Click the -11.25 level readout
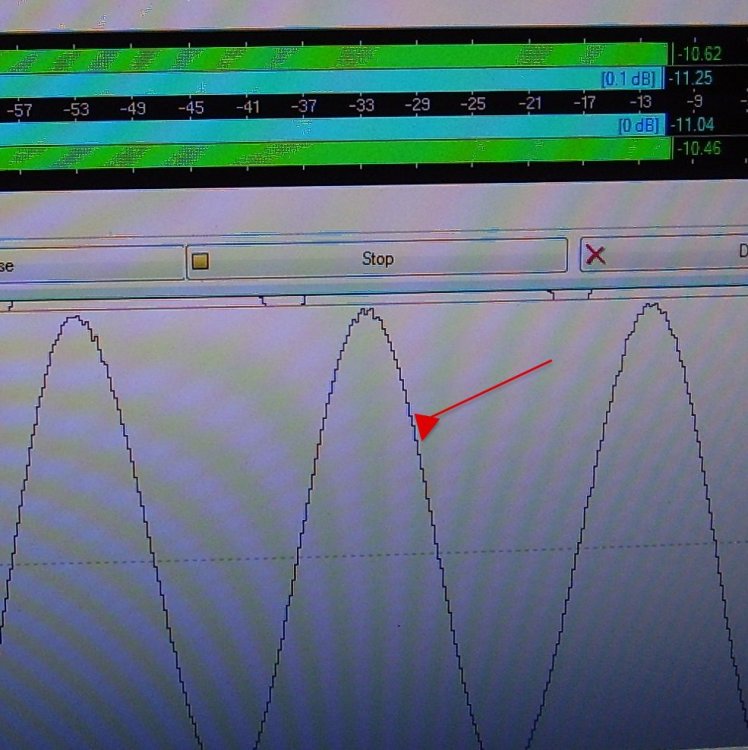The width and height of the screenshot is (748, 750). coord(690,79)
